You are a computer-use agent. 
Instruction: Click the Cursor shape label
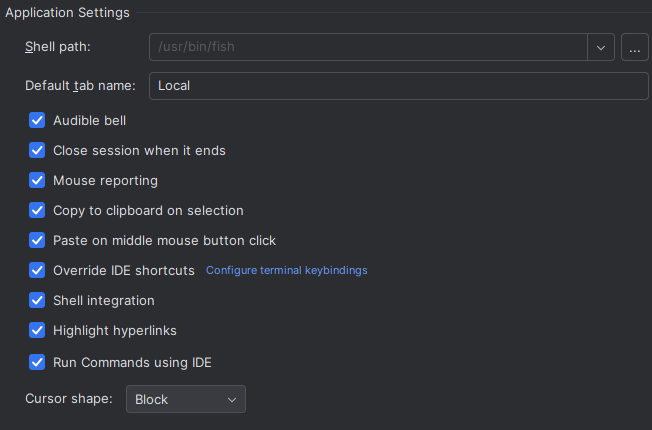pos(69,399)
